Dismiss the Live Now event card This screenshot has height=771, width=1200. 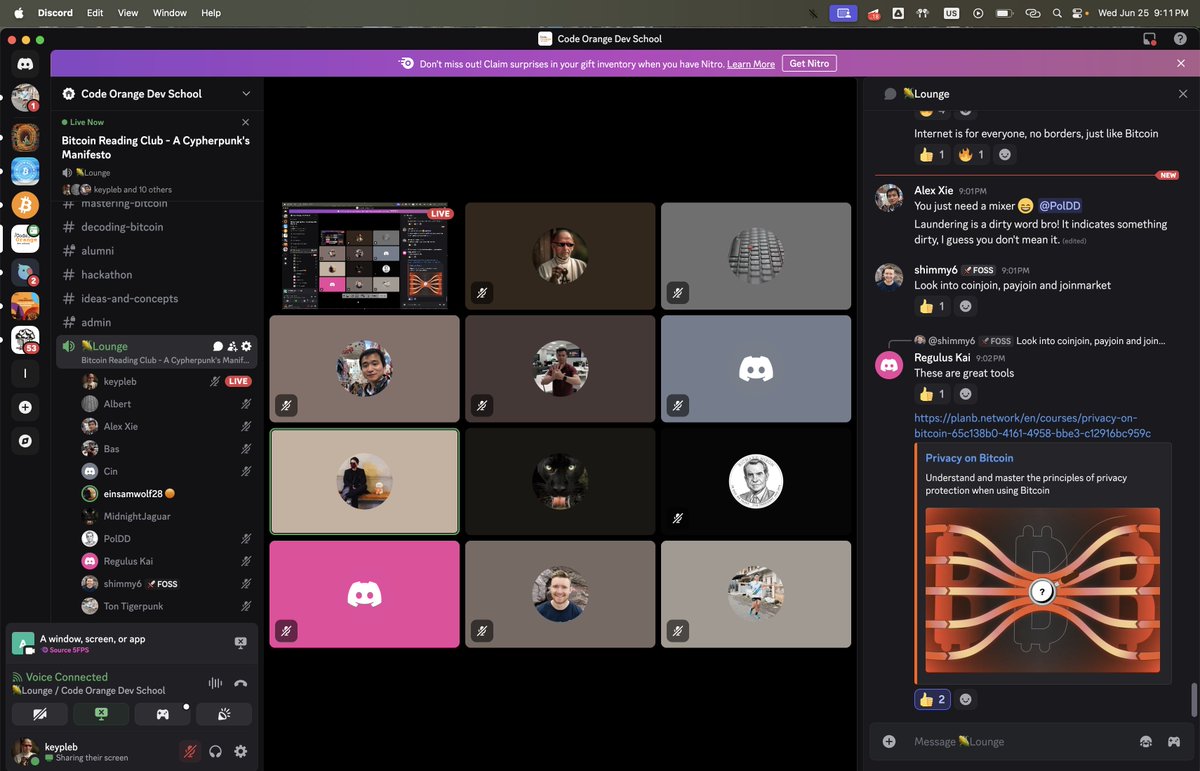click(246, 122)
